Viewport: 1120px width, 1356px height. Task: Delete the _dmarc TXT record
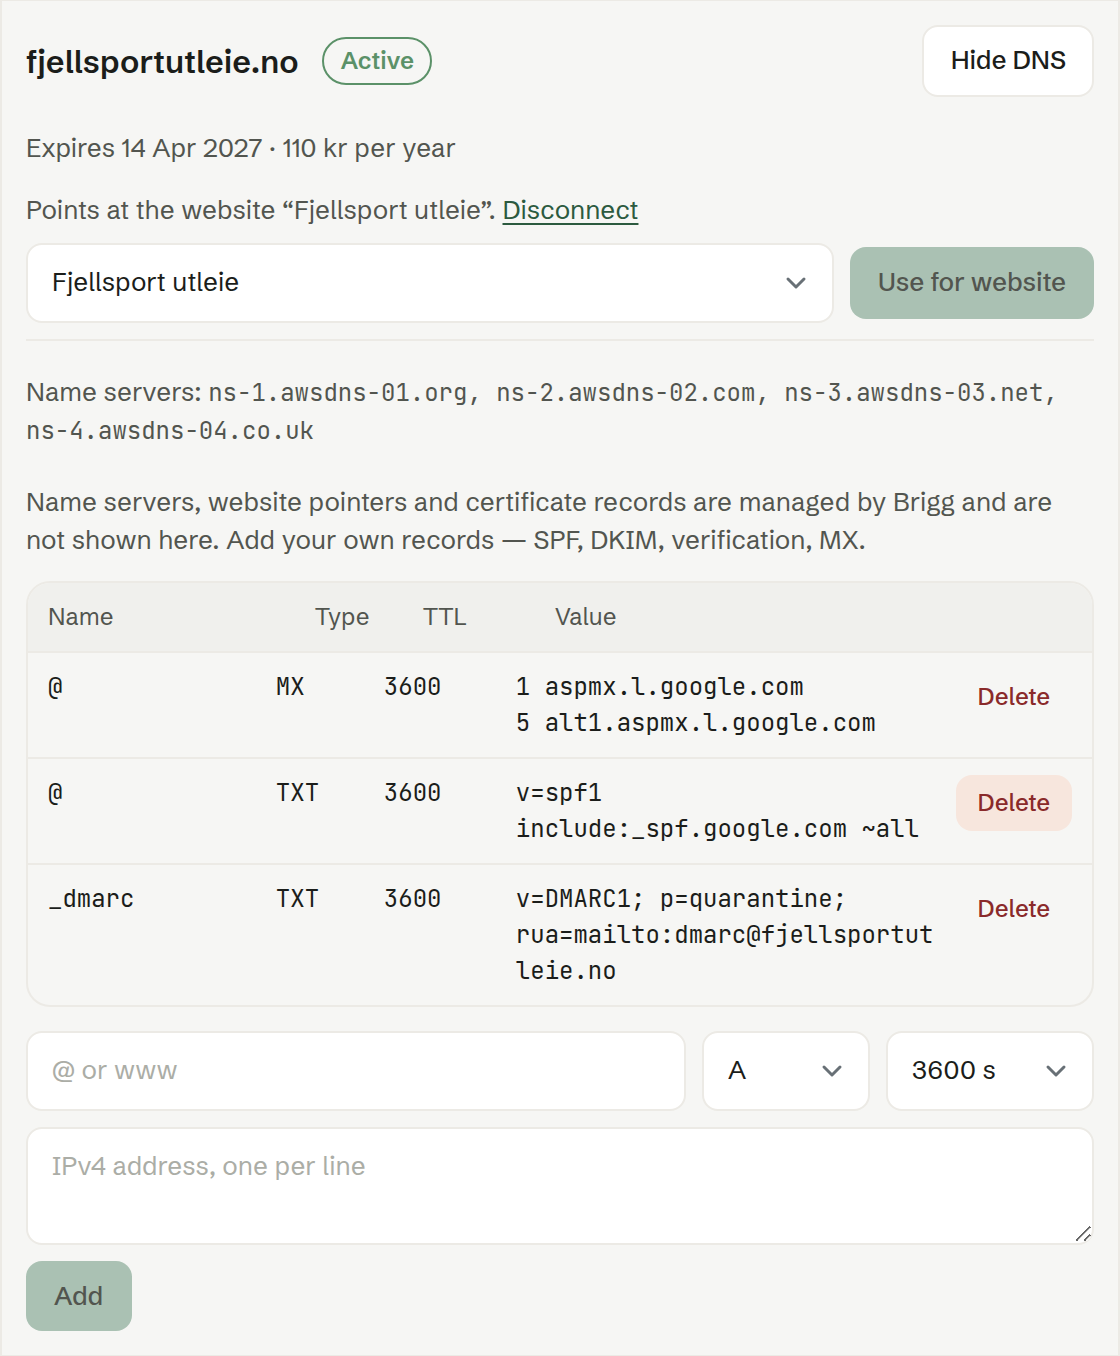[x=1013, y=909]
